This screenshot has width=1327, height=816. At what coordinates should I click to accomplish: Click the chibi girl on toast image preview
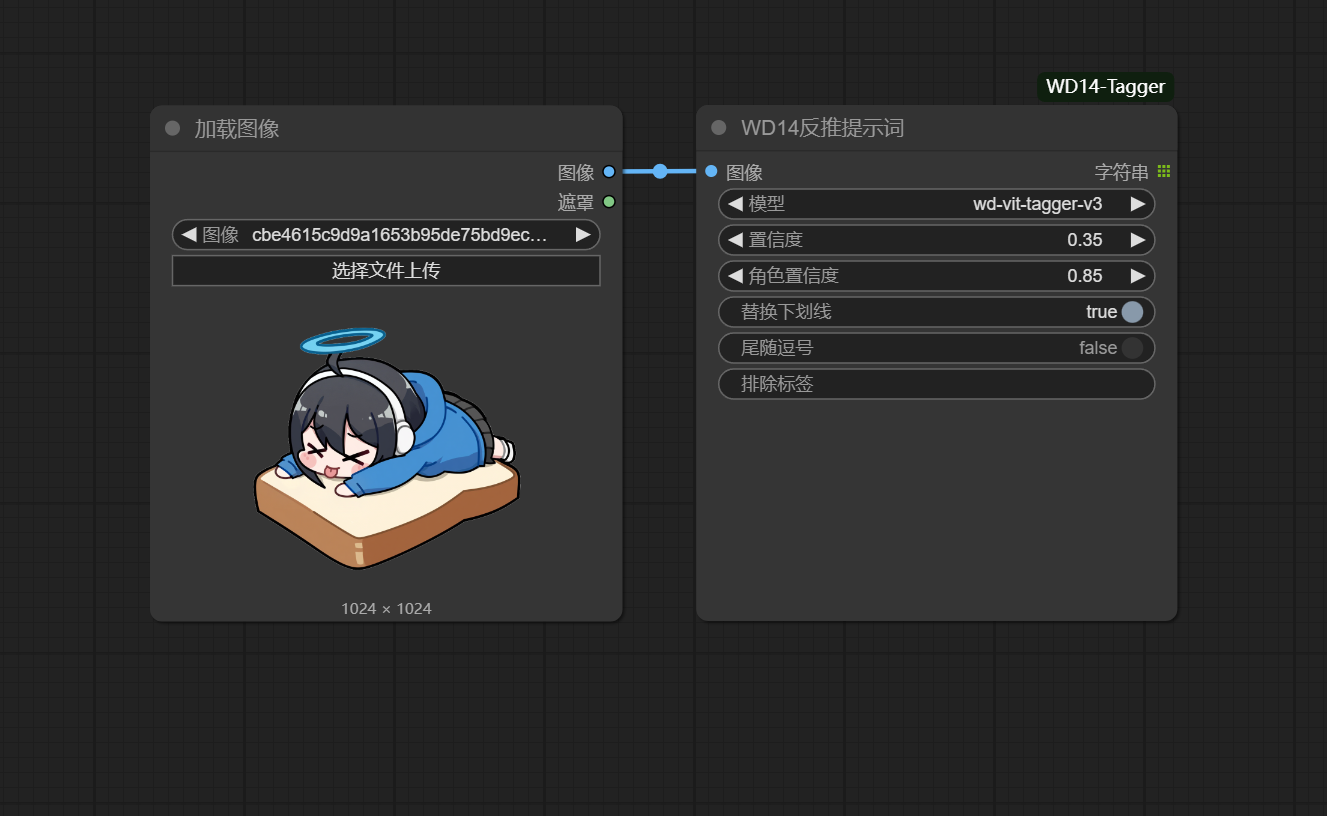pyautogui.click(x=386, y=448)
